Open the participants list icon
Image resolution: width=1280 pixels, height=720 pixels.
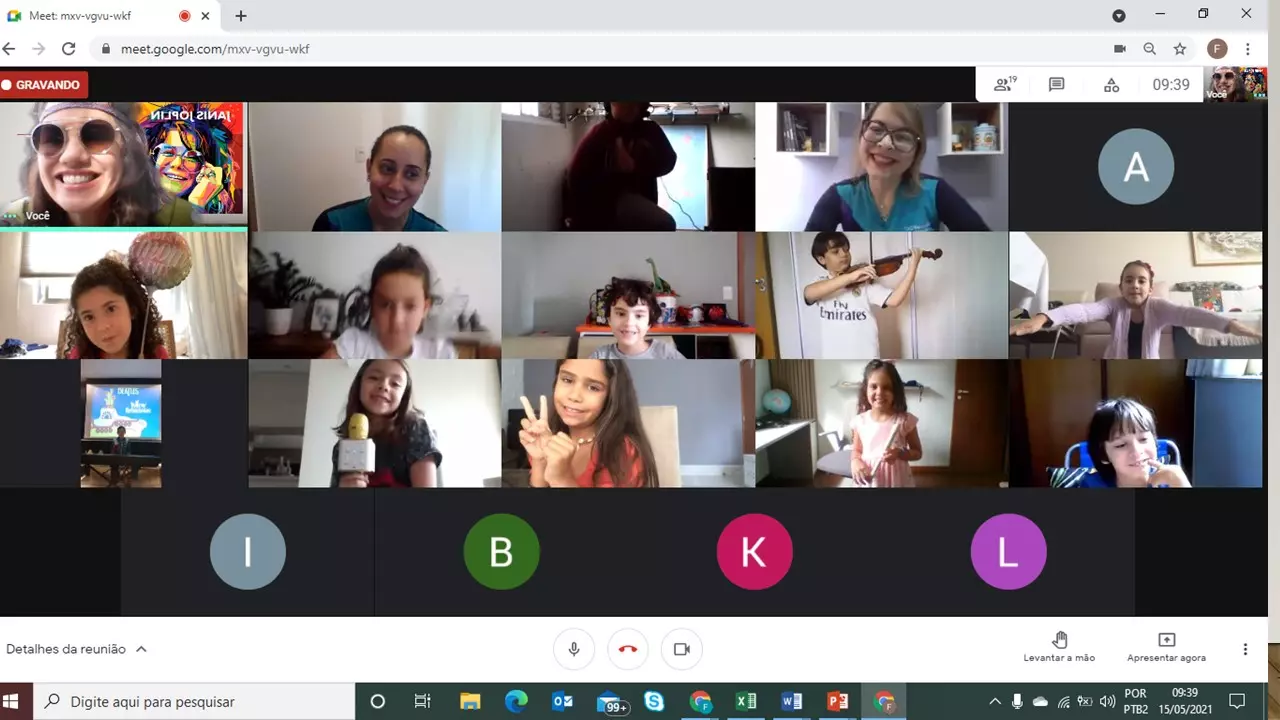pos(1004,85)
